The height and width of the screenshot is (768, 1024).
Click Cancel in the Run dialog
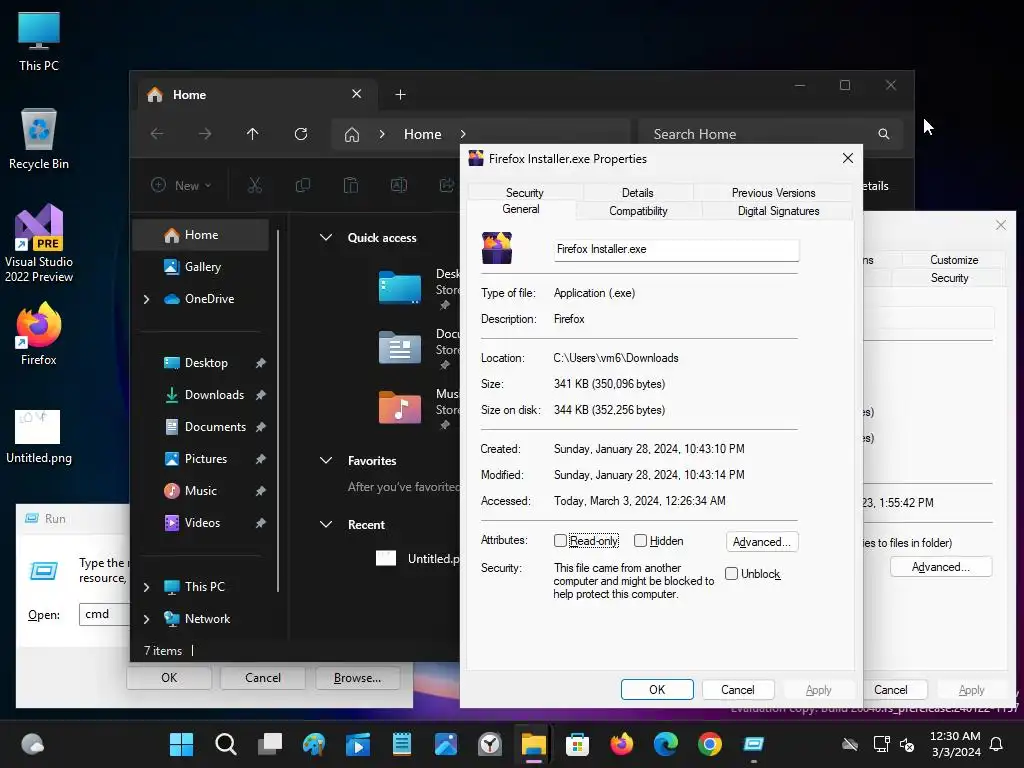[x=263, y=678]
